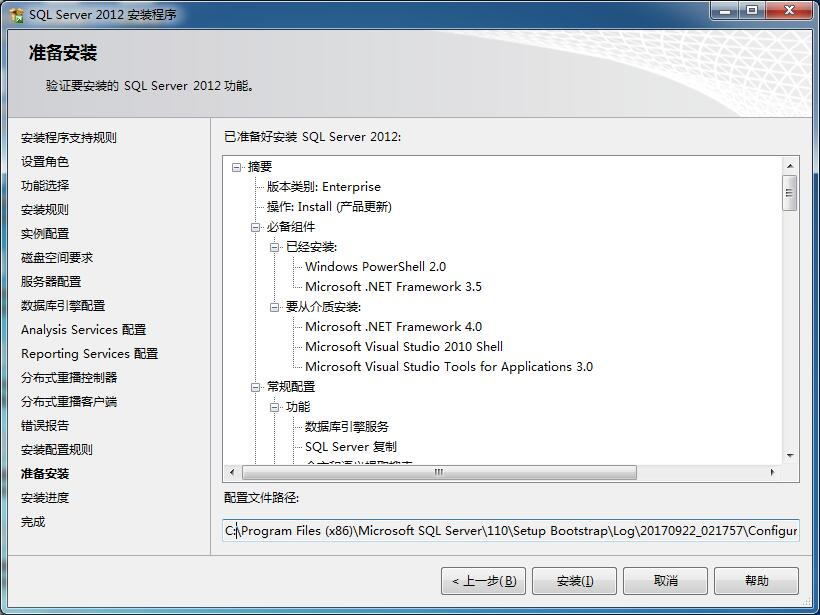Click 分布式重播客户端 step

(69, 402)
